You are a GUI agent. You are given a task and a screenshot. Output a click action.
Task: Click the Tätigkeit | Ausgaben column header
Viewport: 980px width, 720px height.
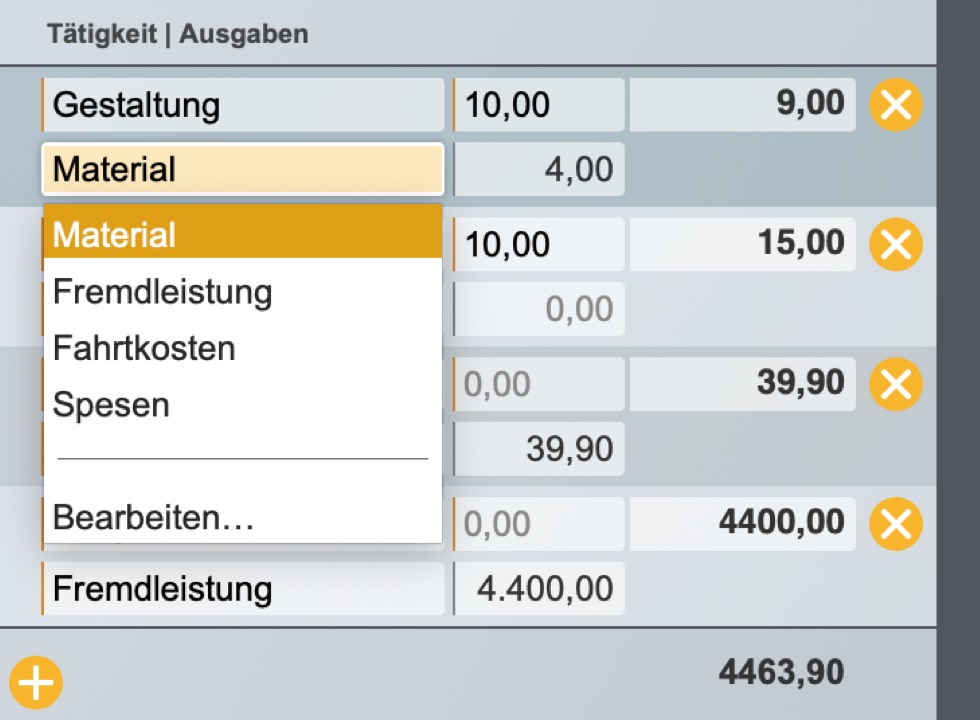coord(178,35)
